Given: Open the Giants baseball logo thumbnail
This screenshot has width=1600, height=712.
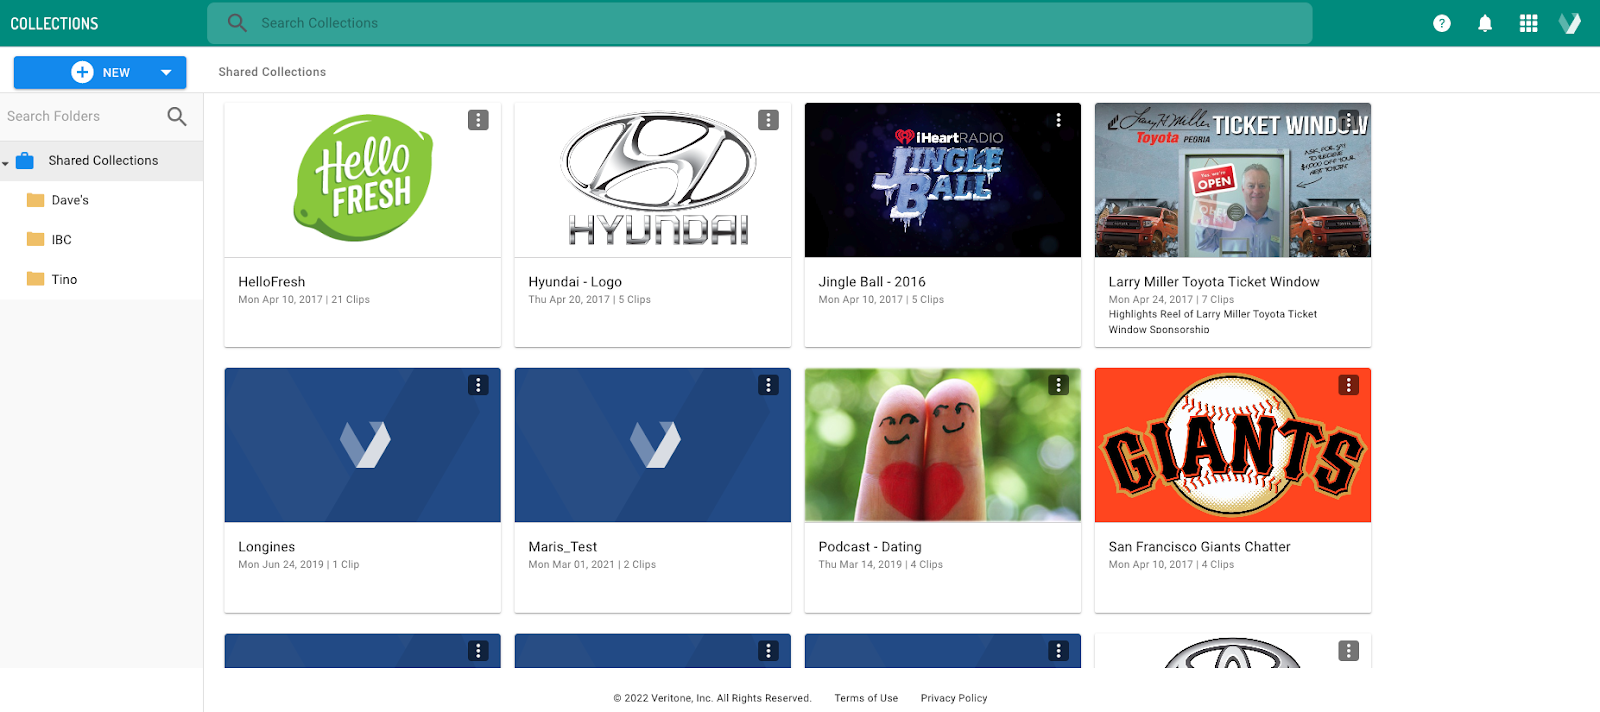Looking at the screenshot, I should [x=1233, y=445].
